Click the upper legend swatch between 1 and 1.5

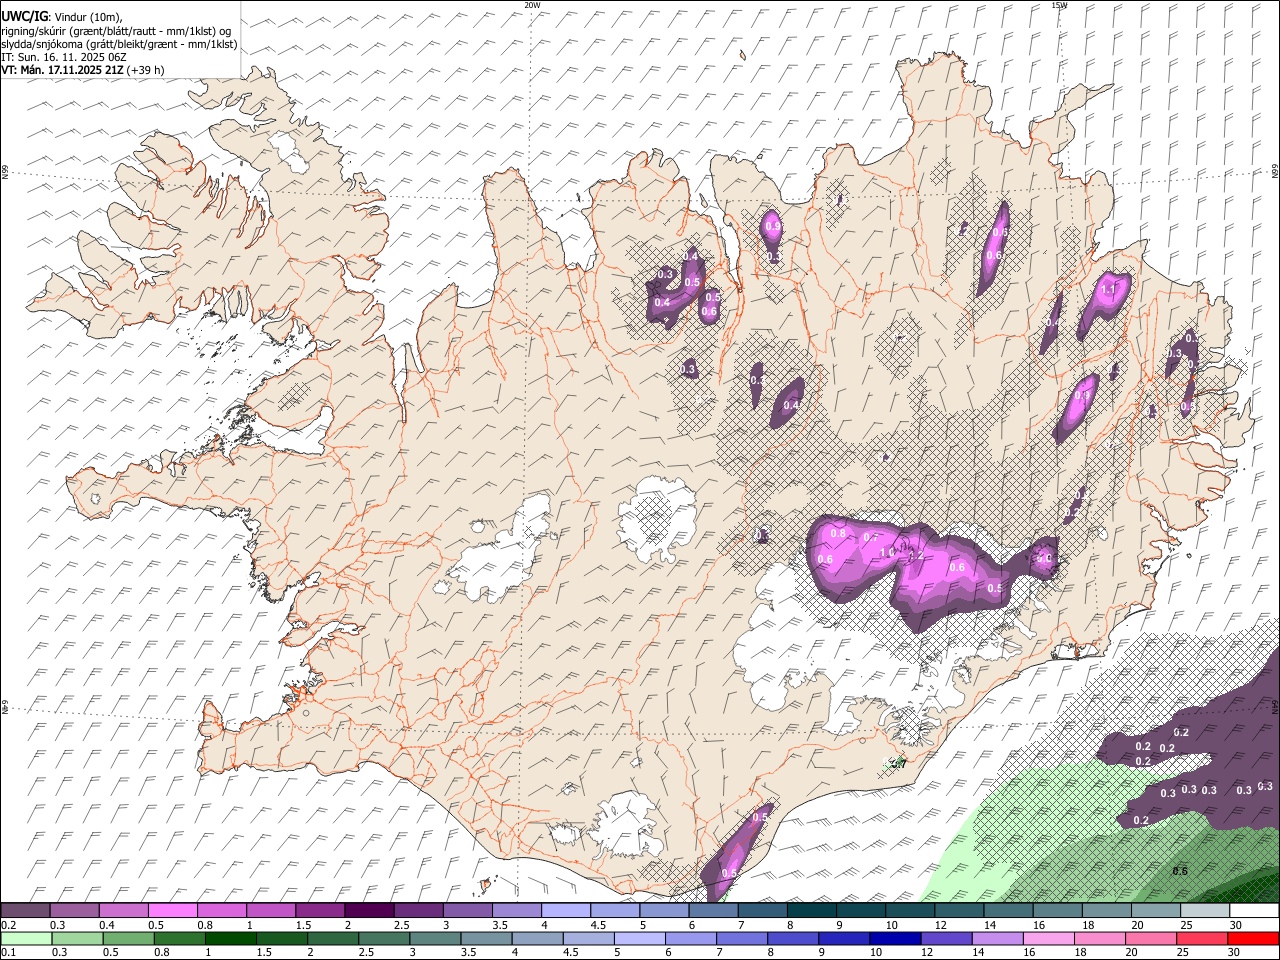click(x=270, y=910)
